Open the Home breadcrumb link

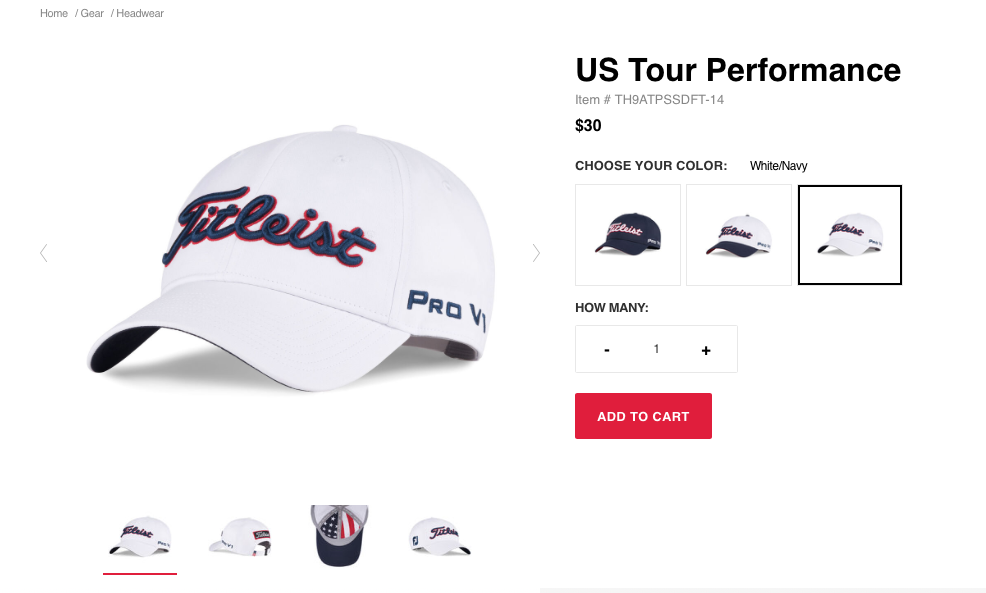54,13
